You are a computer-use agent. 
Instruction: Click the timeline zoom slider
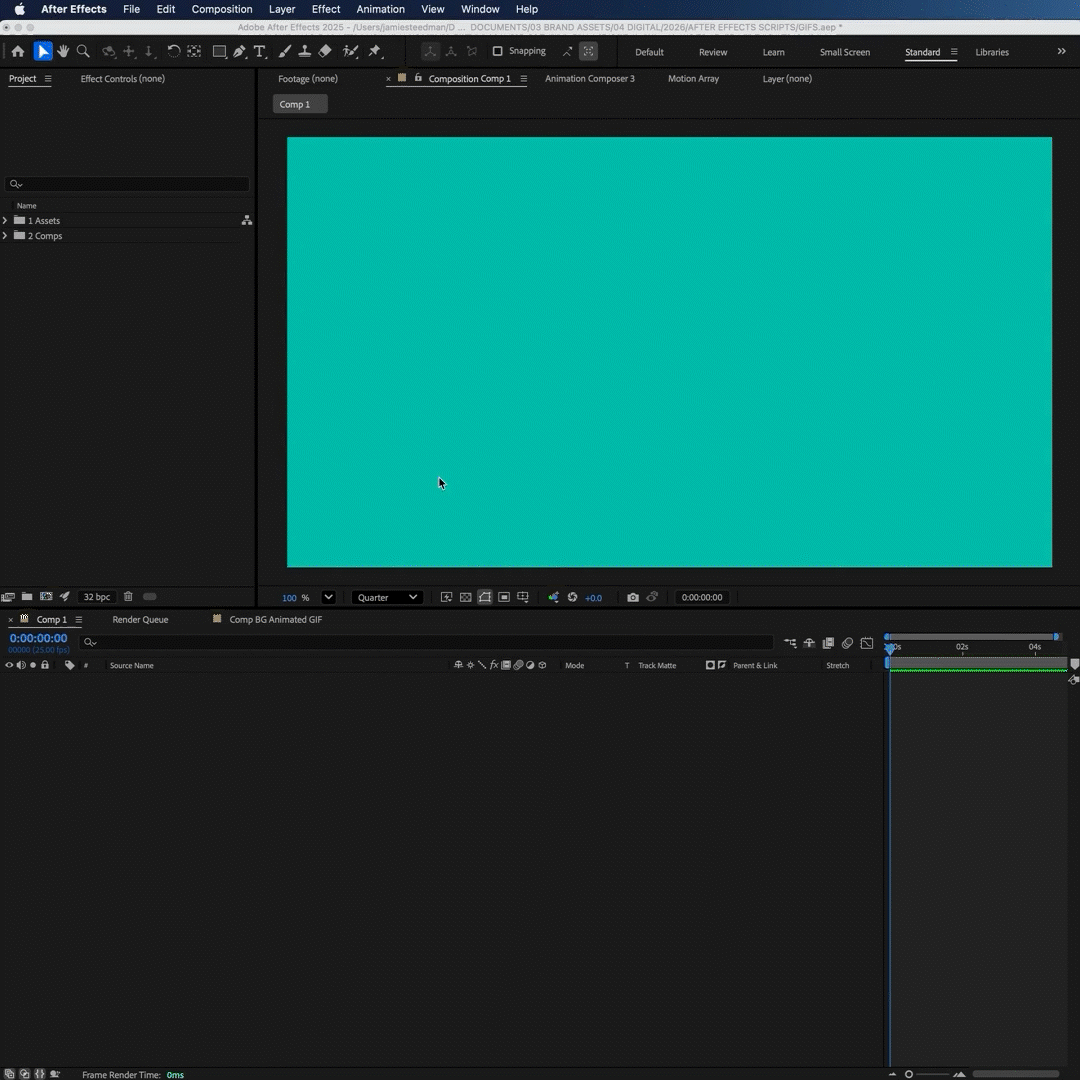[909, 1074]
